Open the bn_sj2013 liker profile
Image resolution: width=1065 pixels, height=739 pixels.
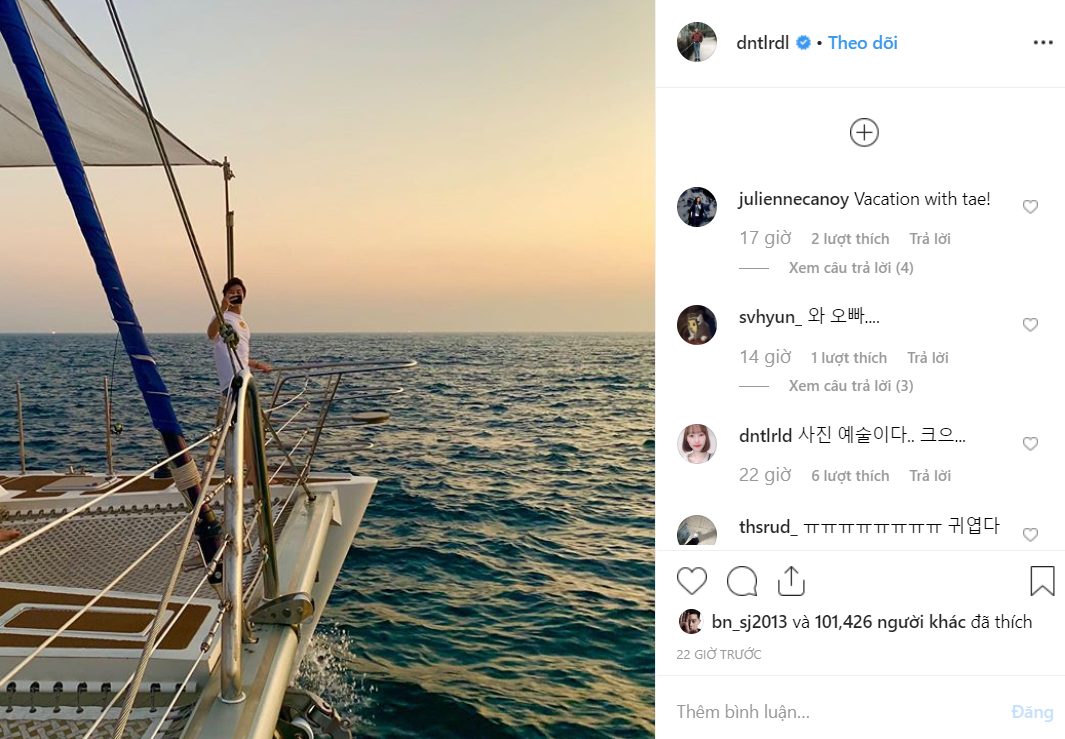[x=749, y=622]
